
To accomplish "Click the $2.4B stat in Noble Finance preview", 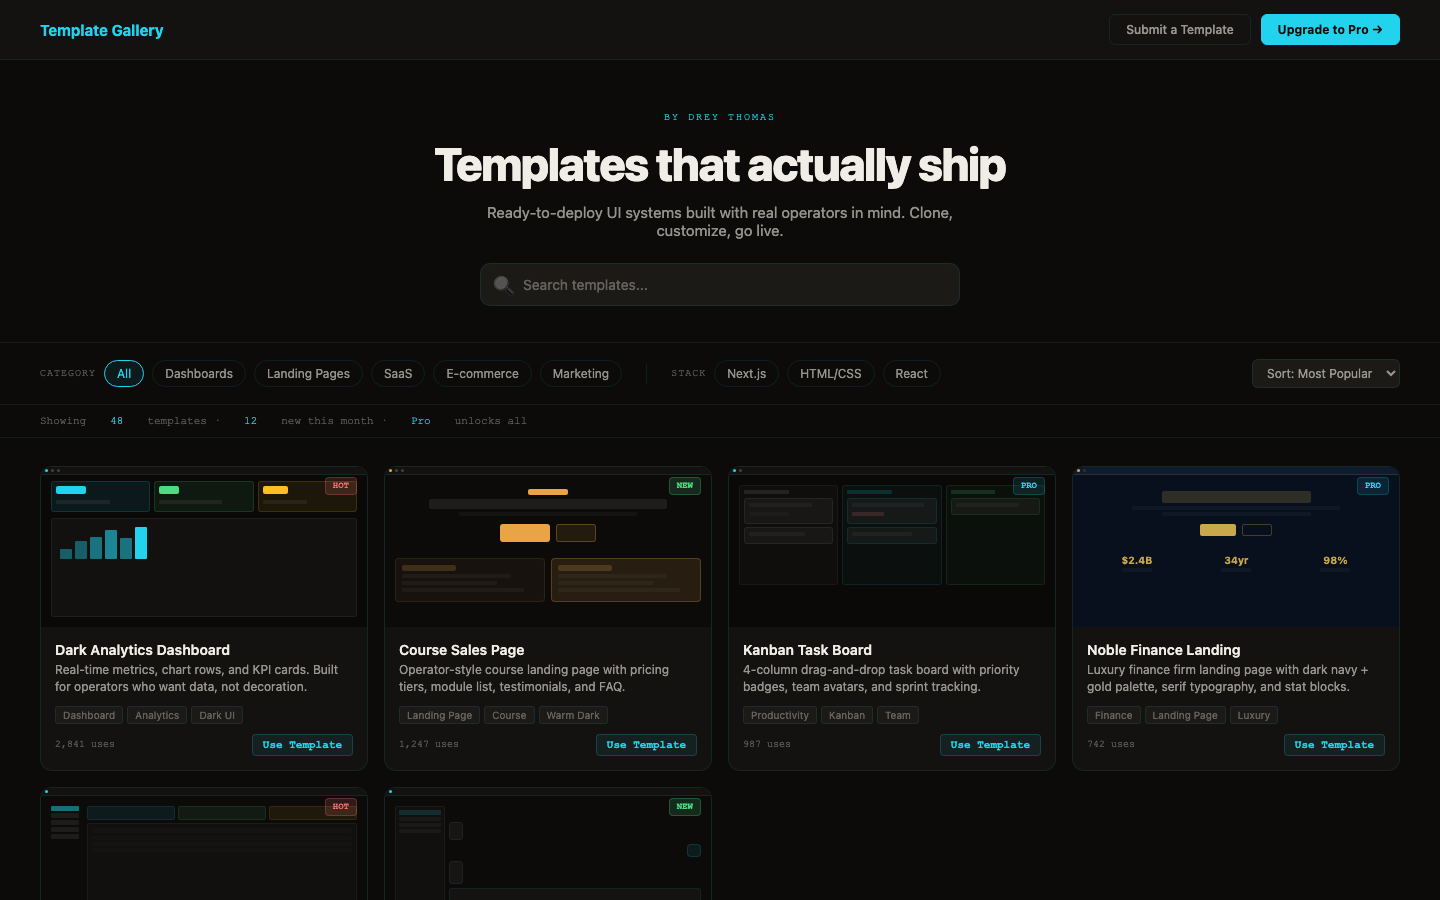I will click(x=1137, y=561).
